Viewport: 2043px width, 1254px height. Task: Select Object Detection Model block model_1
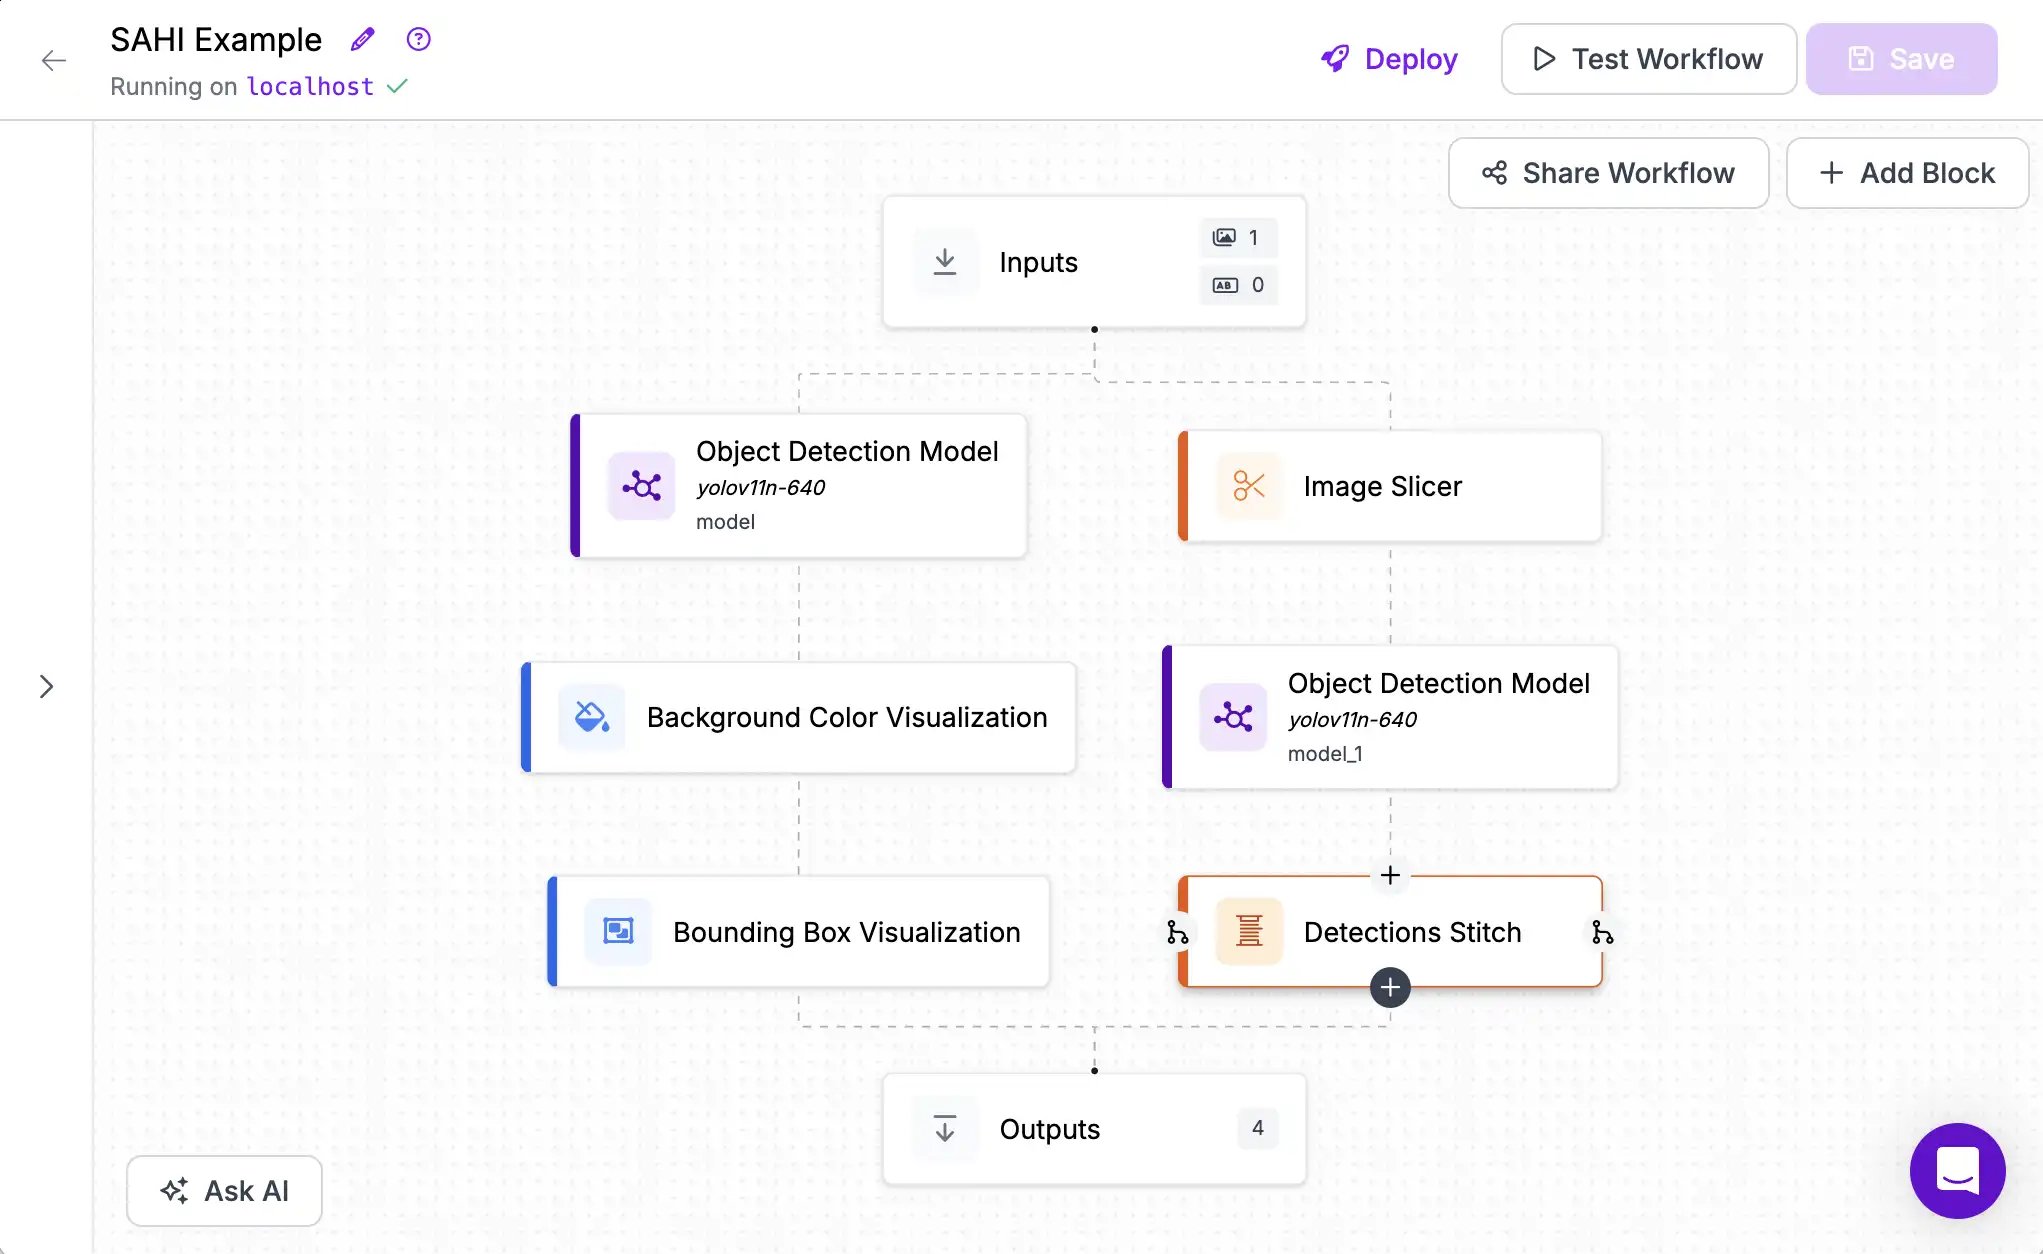pyautogui.click(x=1390, y=717)
